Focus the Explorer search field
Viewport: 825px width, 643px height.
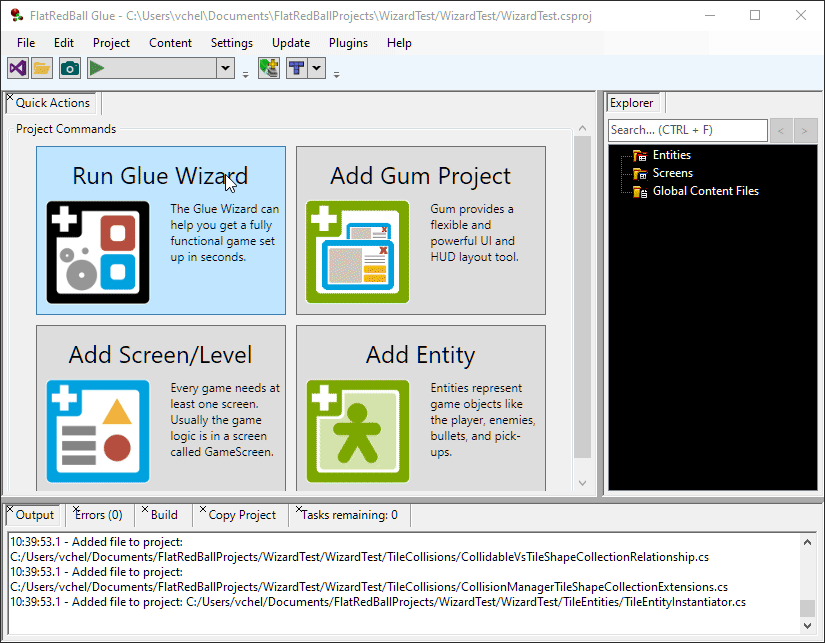(x=688, y=130)
